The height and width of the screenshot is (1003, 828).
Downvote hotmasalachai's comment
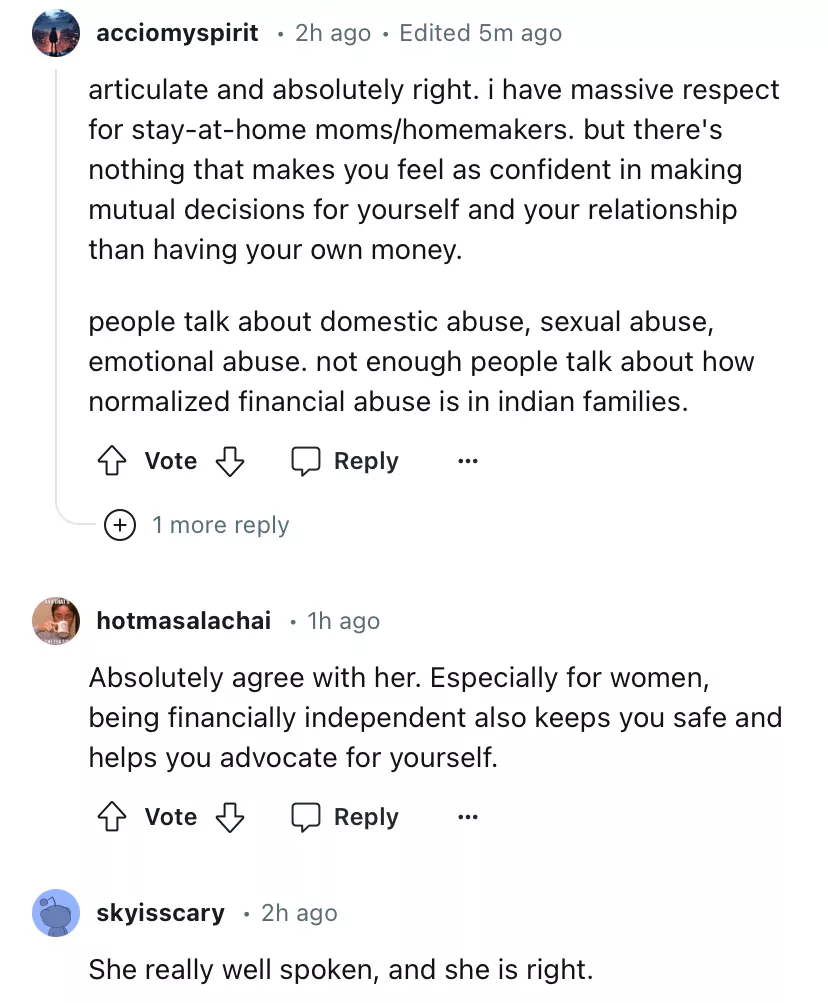231,817
